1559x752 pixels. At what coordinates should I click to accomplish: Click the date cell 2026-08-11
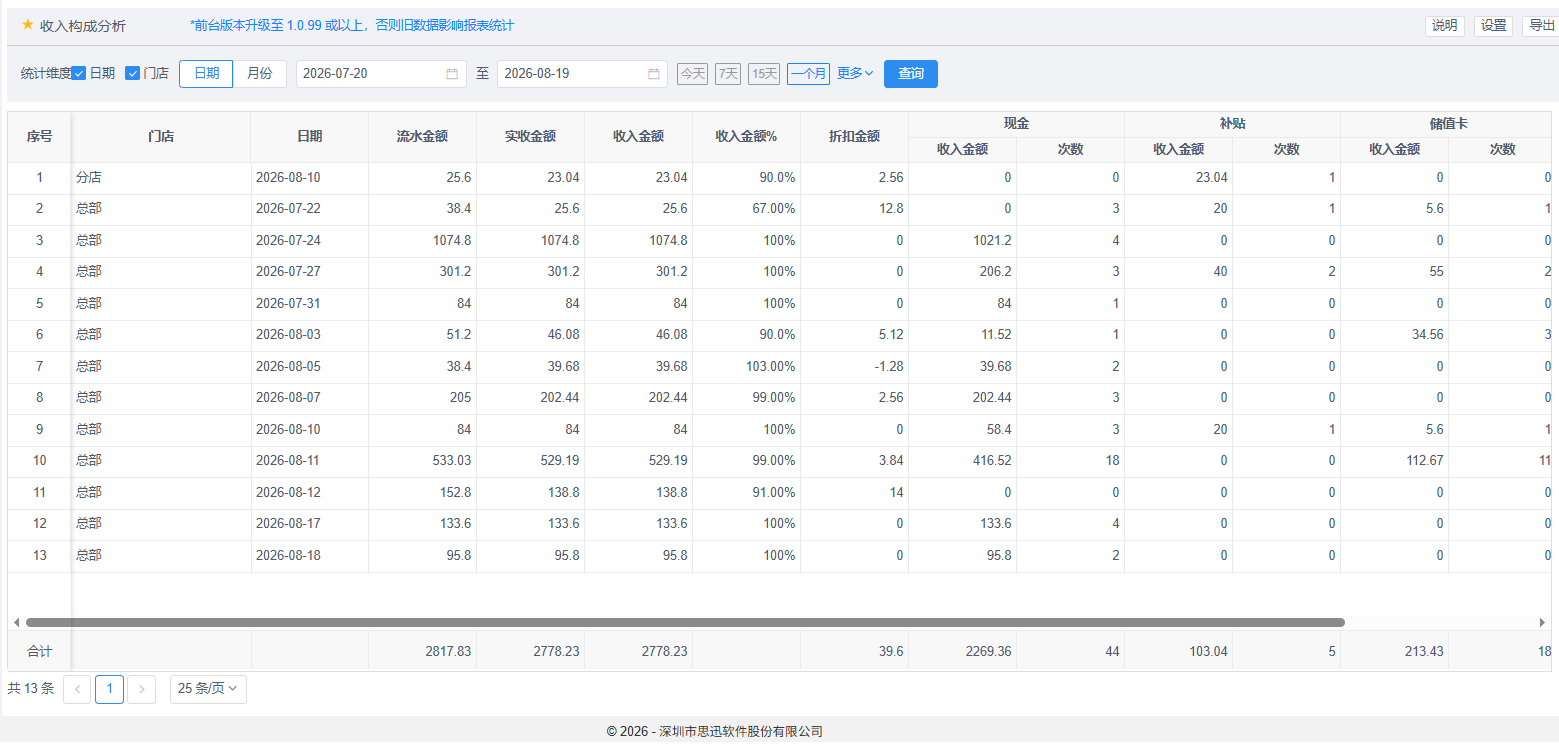click(x=310, y=461)
